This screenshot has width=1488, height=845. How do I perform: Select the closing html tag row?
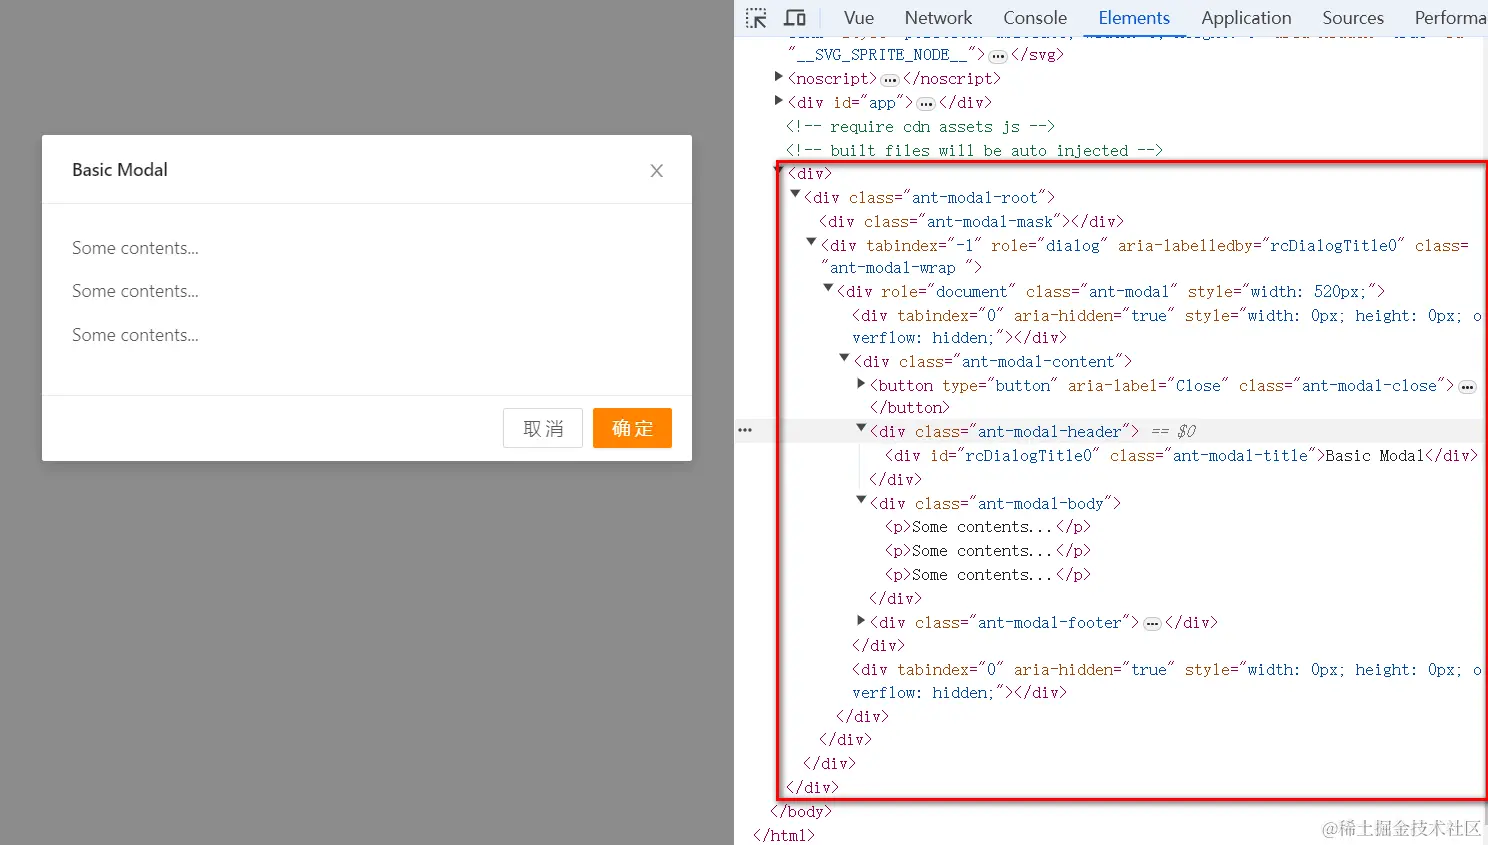pyautogui.click(x=784, y=835)
